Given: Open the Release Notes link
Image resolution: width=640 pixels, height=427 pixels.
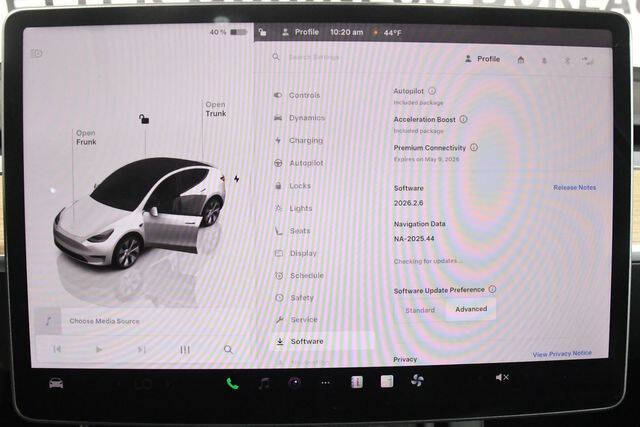Looking at the screenshot, I should point(574,187).
